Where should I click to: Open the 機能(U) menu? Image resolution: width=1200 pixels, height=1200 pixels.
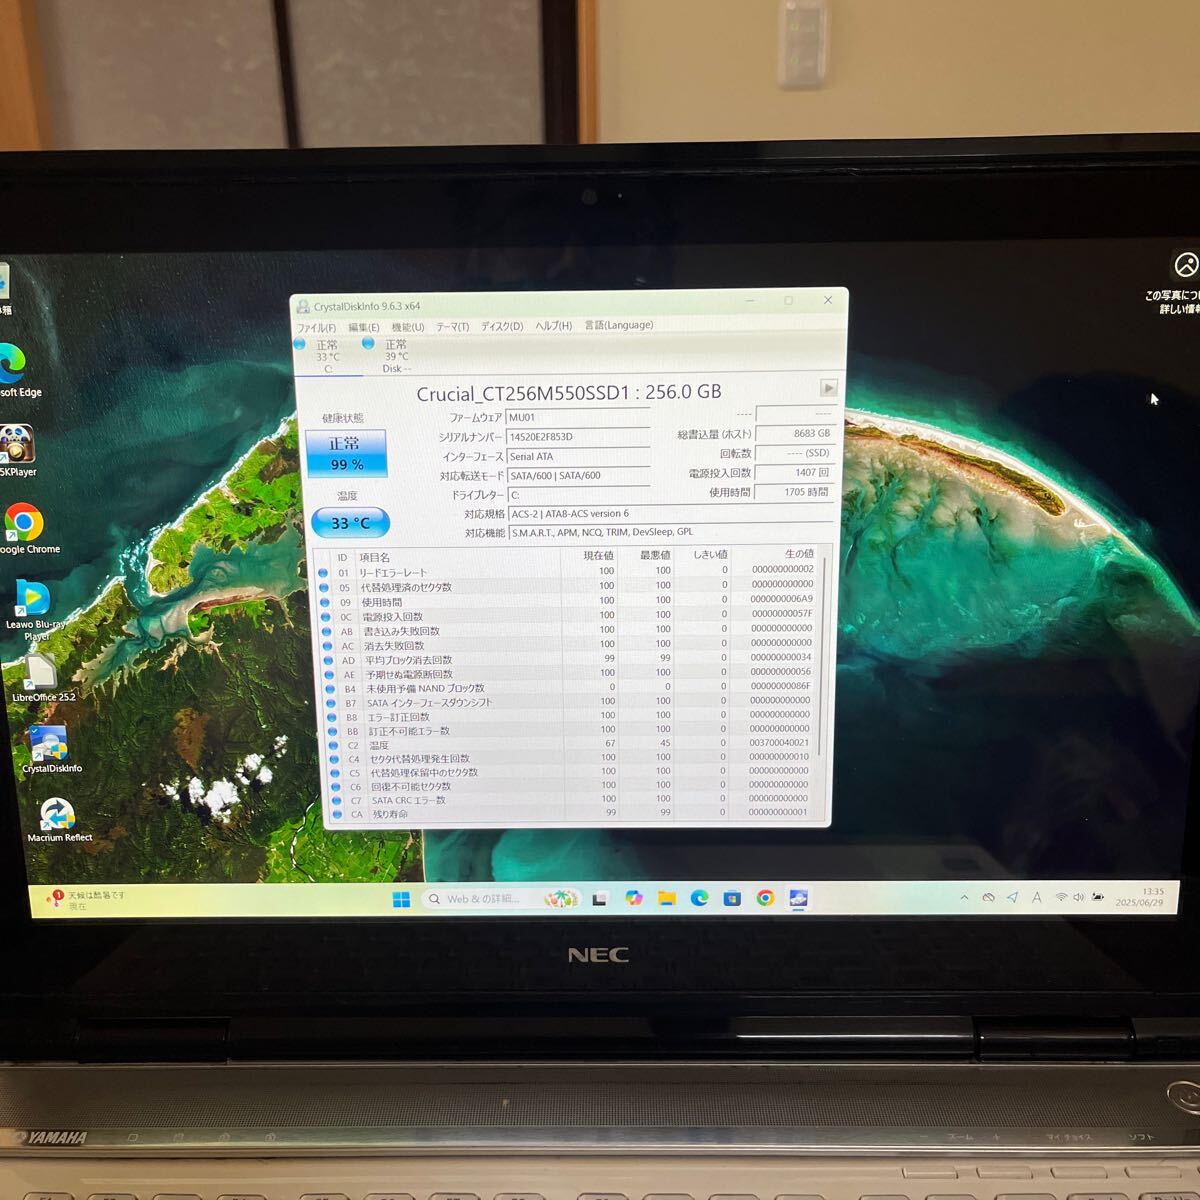[x=408, y=327]
